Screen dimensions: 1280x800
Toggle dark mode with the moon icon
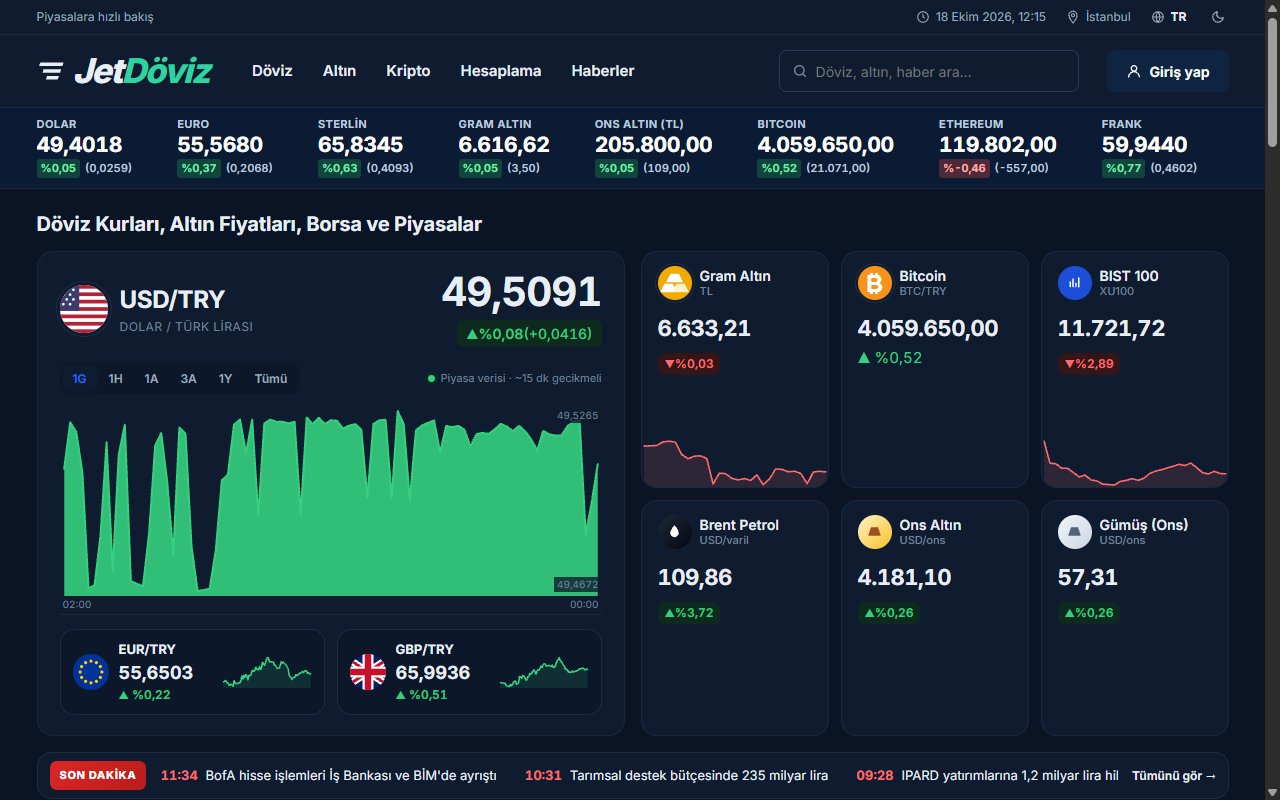click(x=1218, y=17)
